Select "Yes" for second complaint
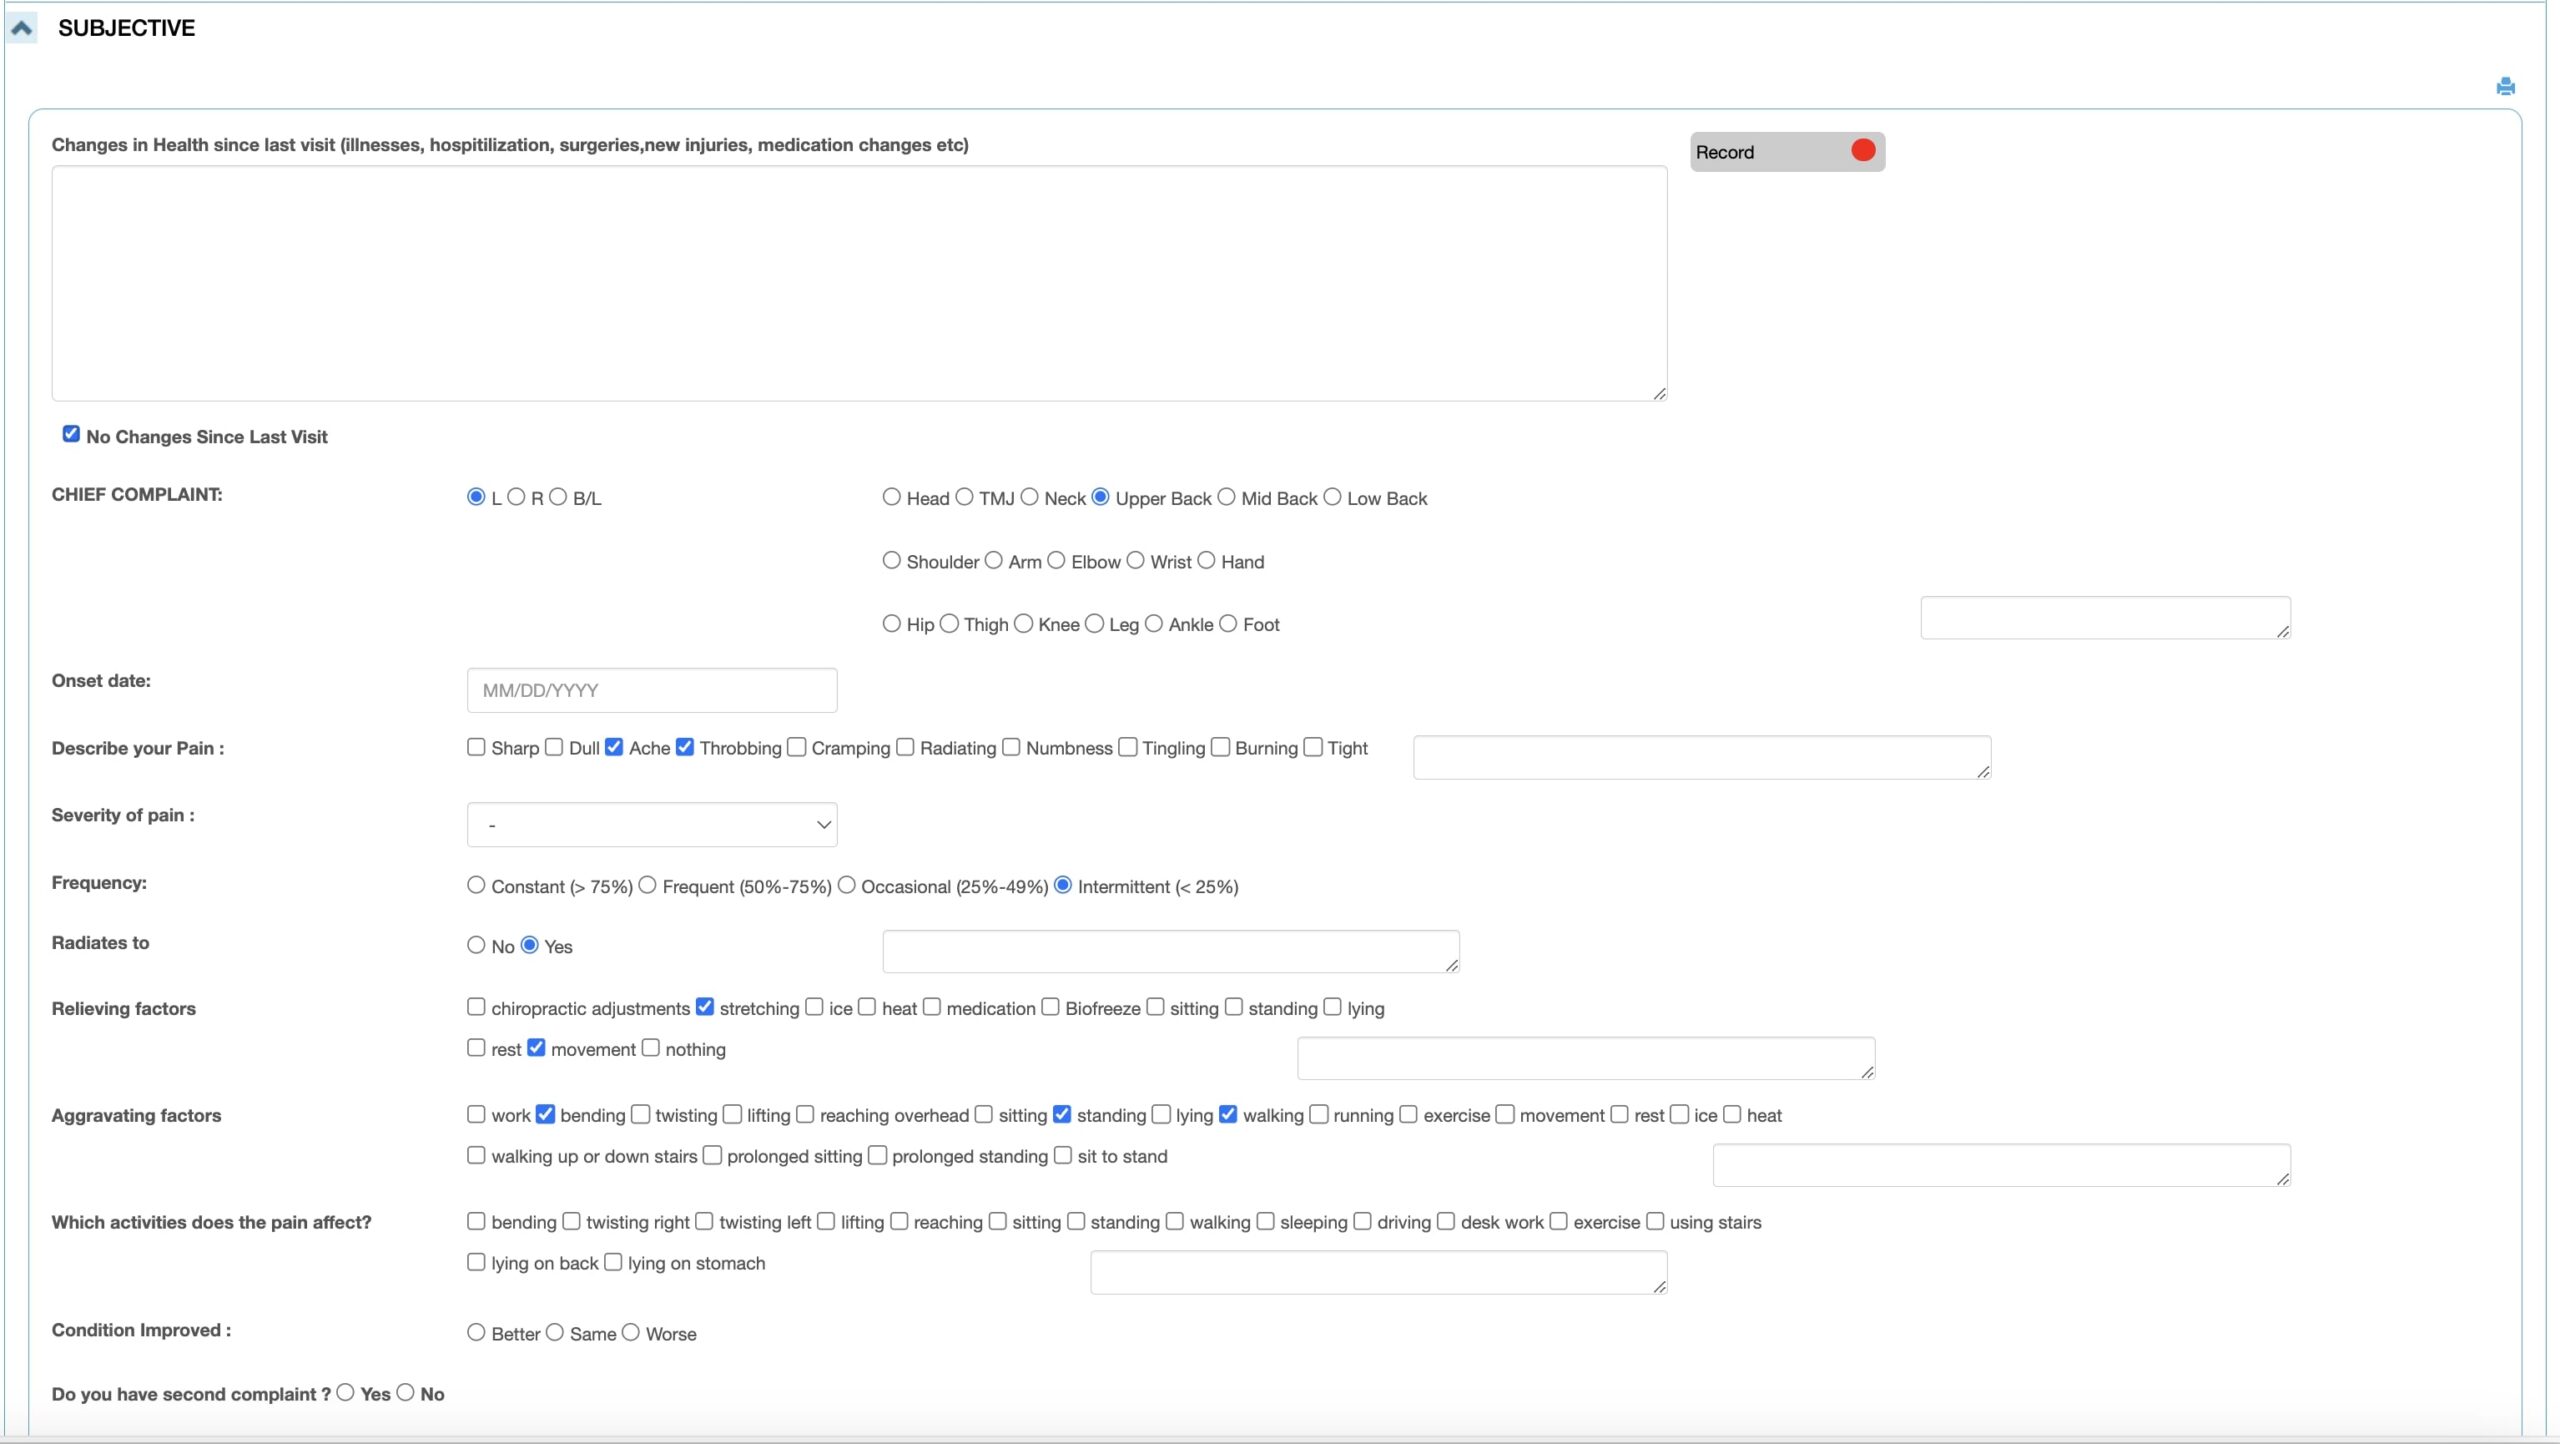This screenshot has width=2560, height=1444. point(345,1391)
